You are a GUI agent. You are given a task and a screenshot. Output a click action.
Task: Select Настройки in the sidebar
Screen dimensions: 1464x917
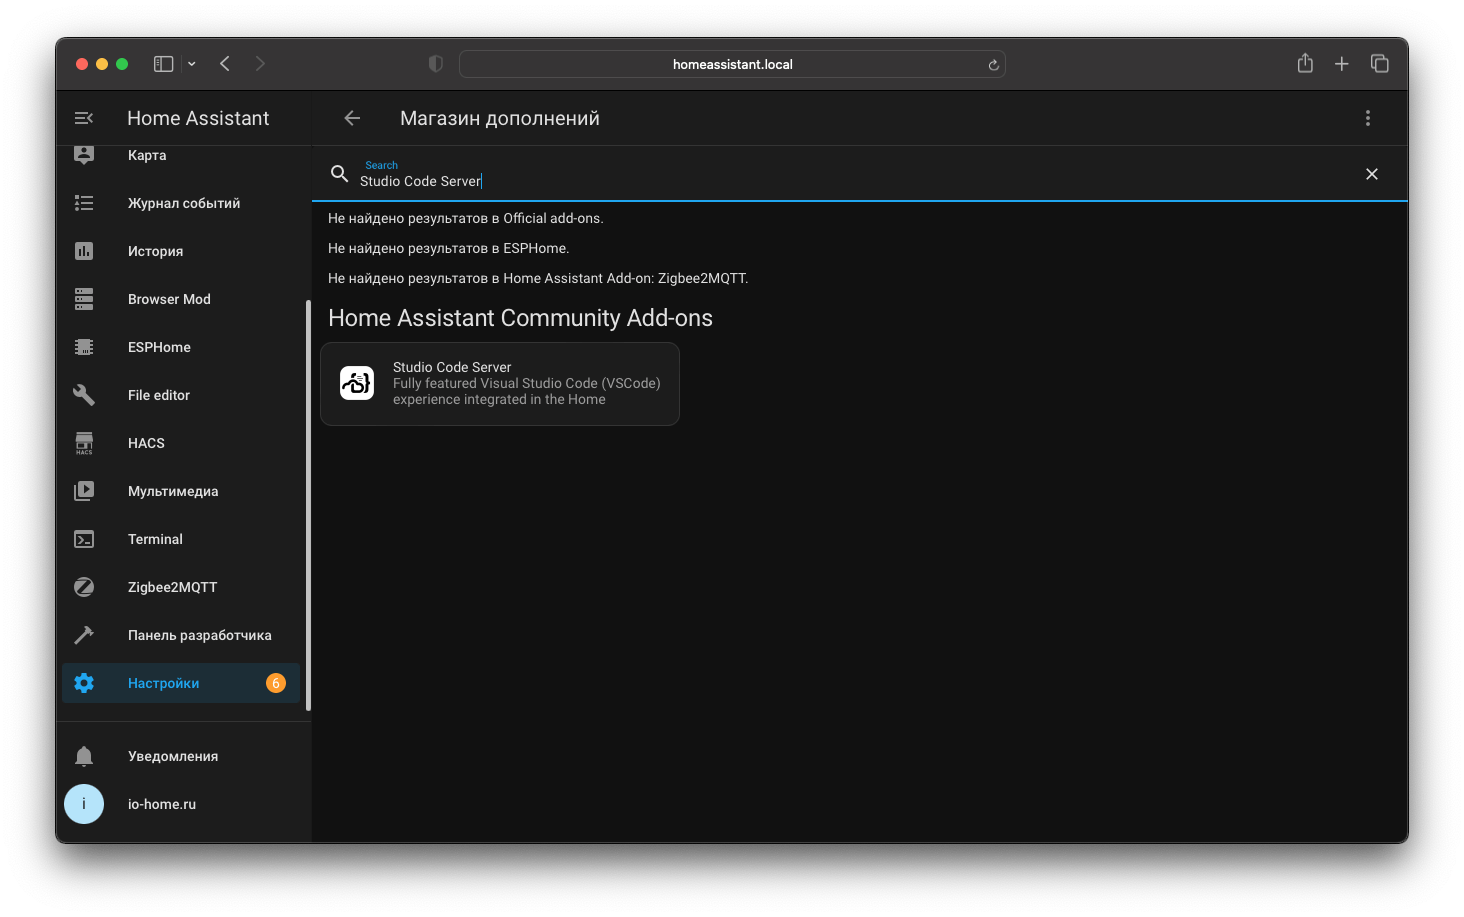tap(164, 683)
